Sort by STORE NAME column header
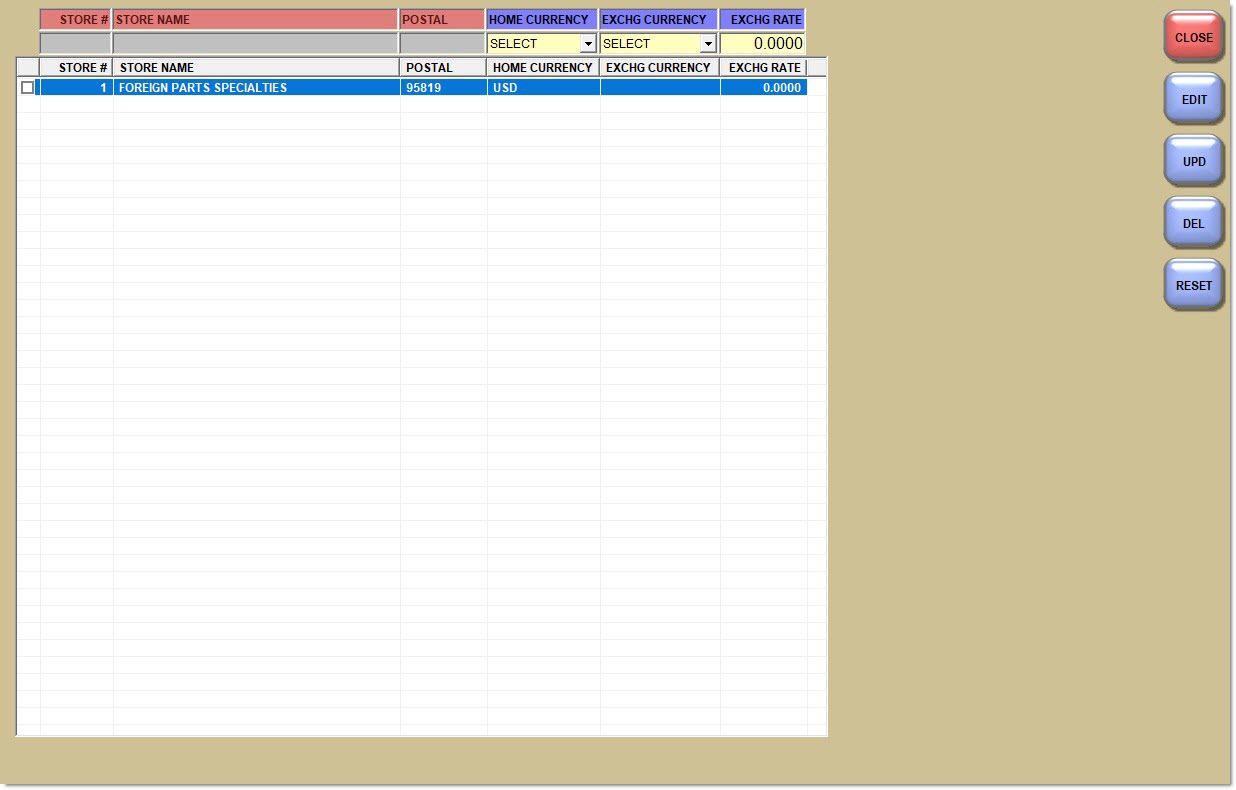1236x790 pixels. [x=256, y=68]
